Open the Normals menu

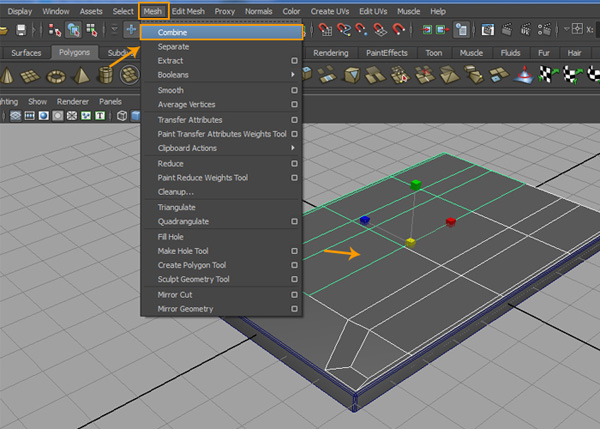(x=259, y=11)
